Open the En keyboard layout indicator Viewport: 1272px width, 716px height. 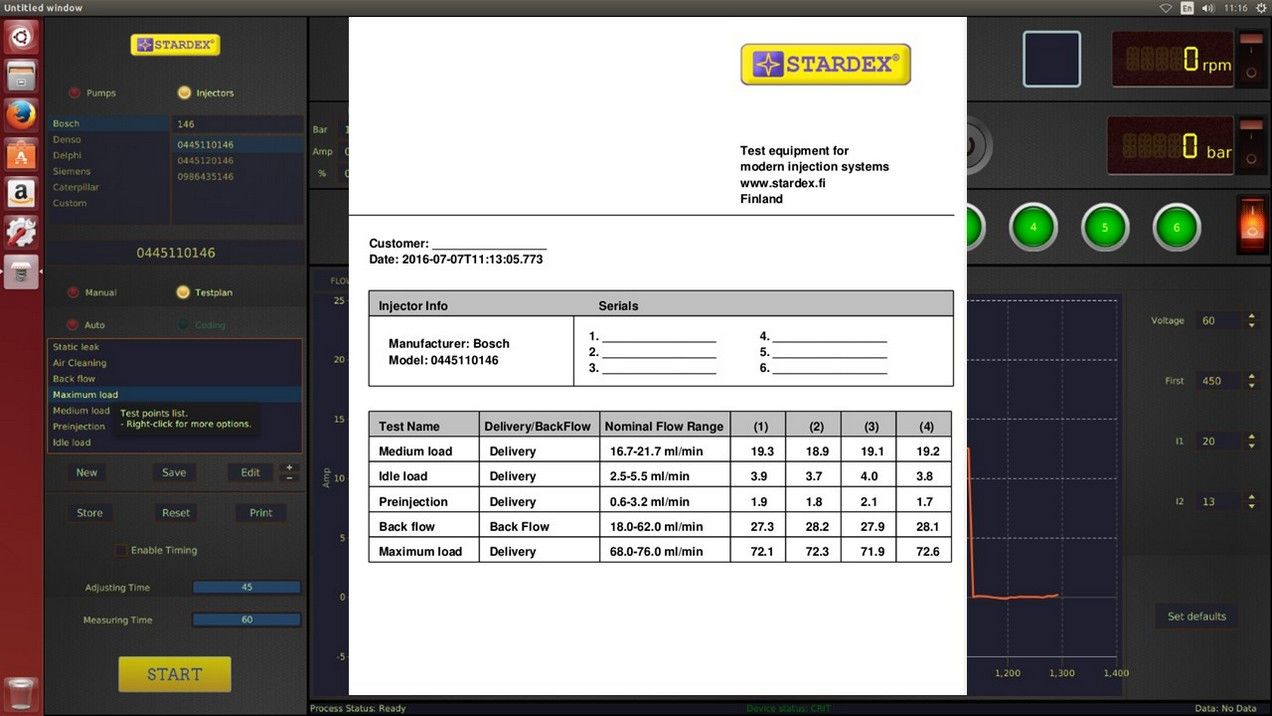1187,8
